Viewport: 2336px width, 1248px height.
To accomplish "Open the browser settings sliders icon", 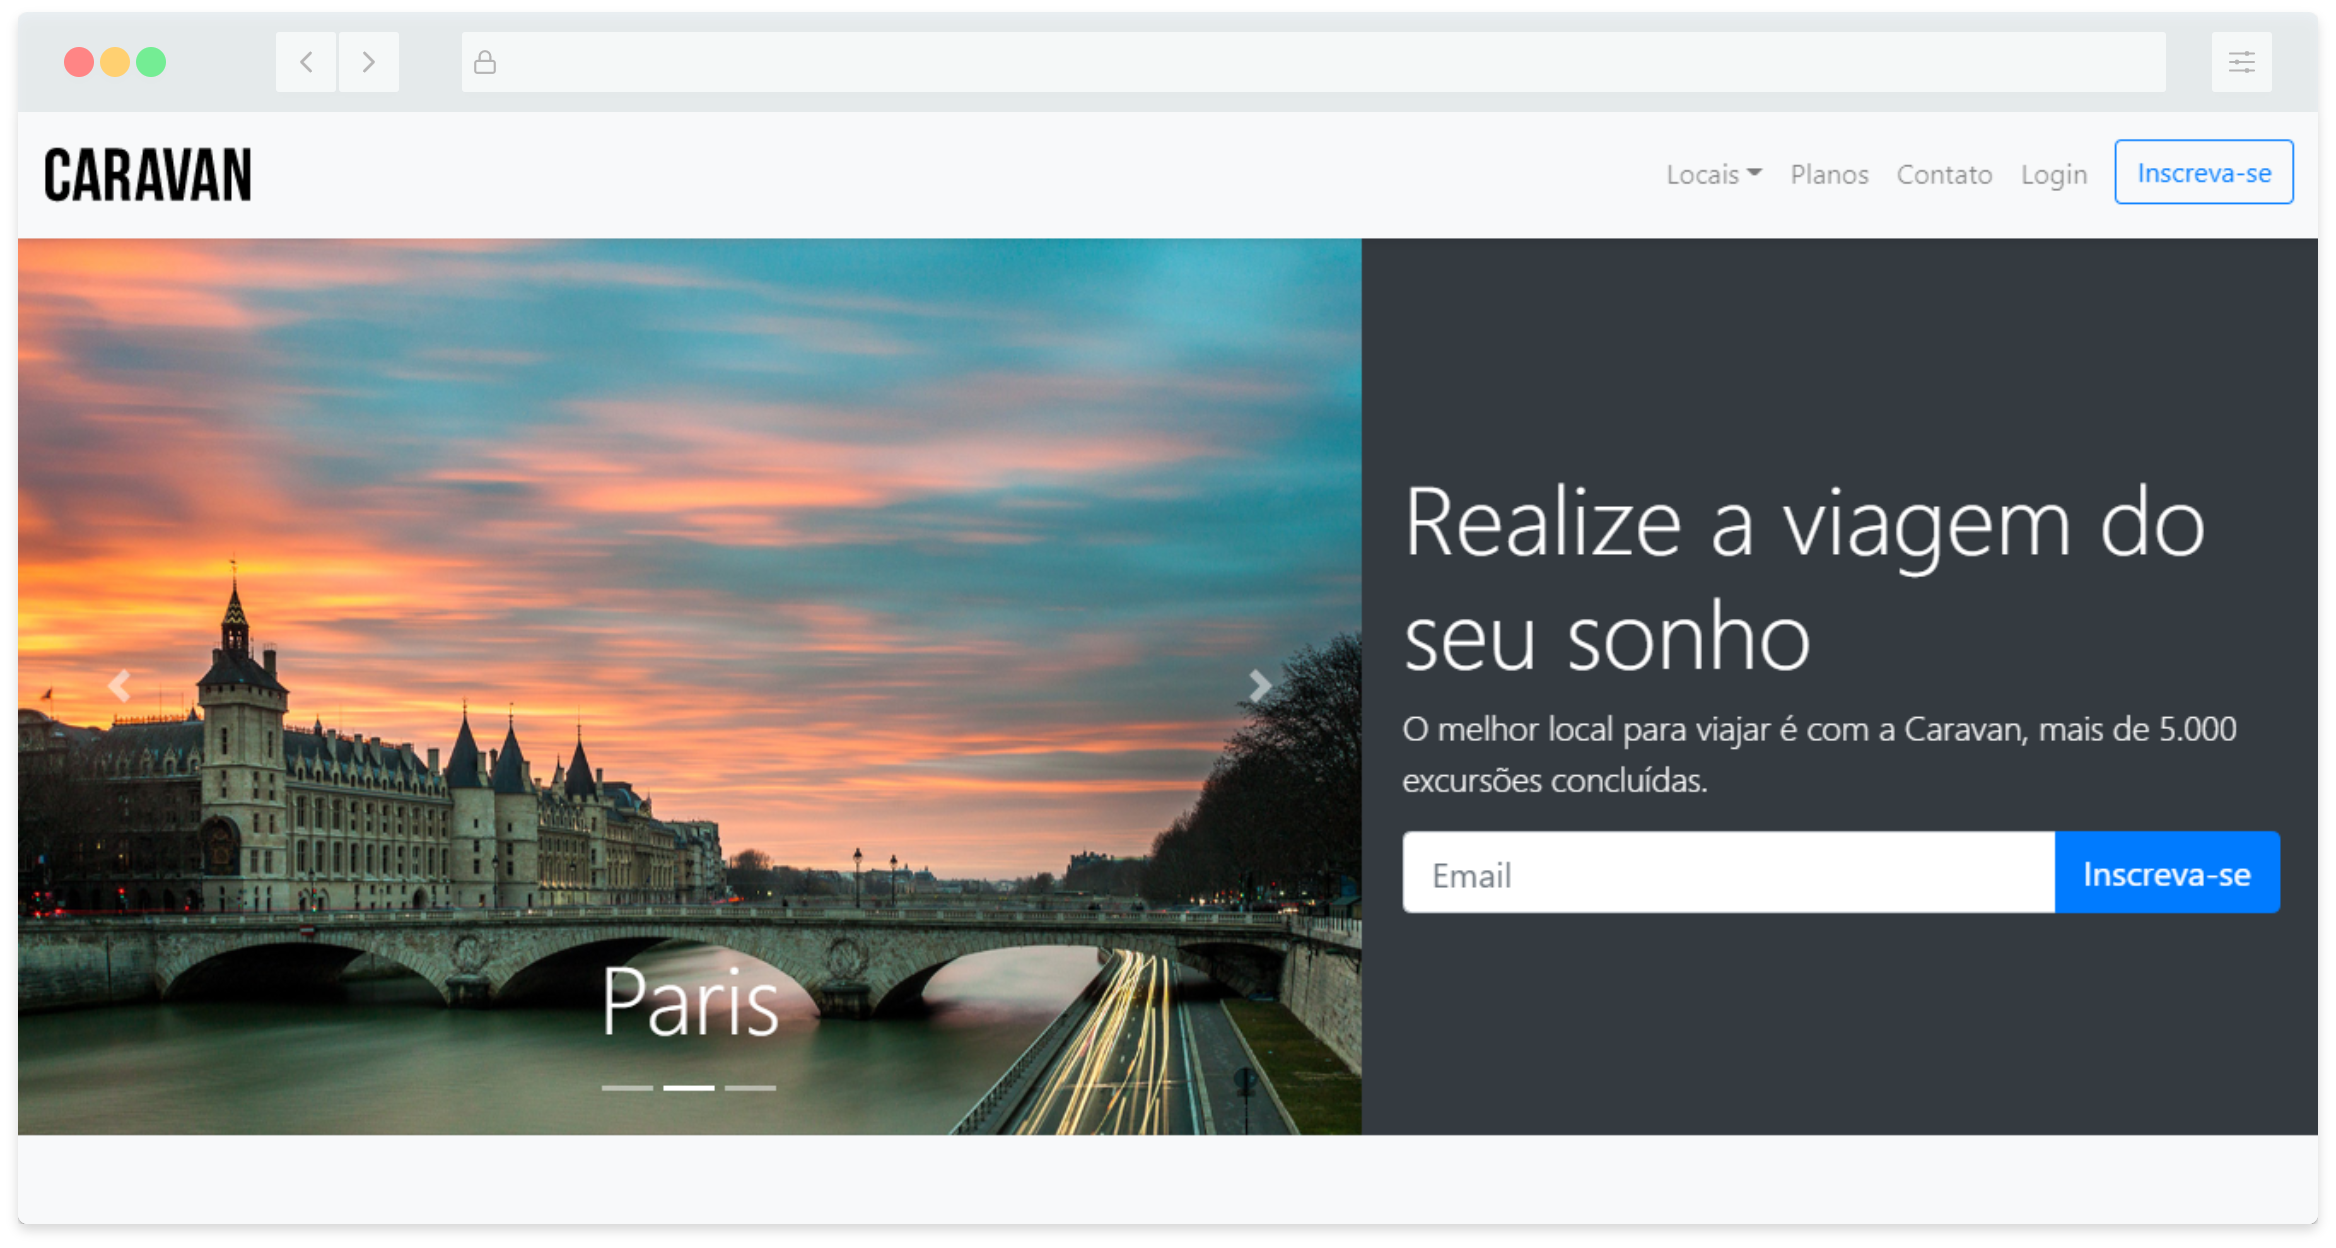I will 2241,62.
